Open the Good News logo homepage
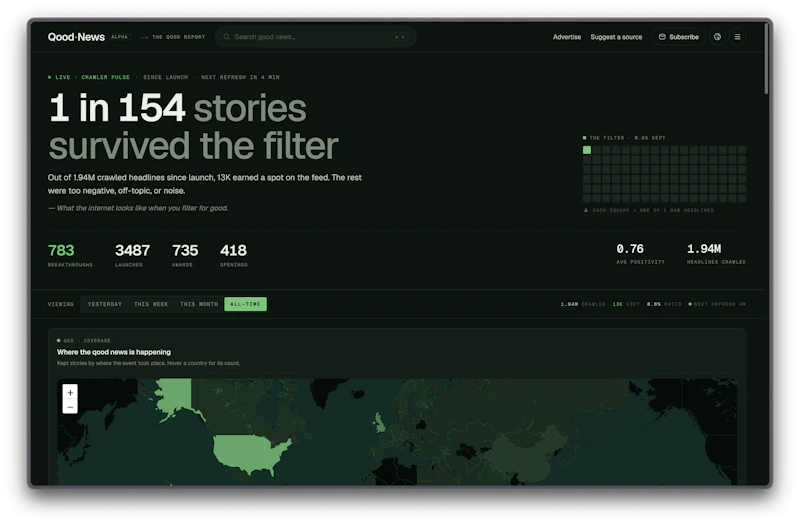The height and width of the screenshot is (525, 800). point(76,37)
